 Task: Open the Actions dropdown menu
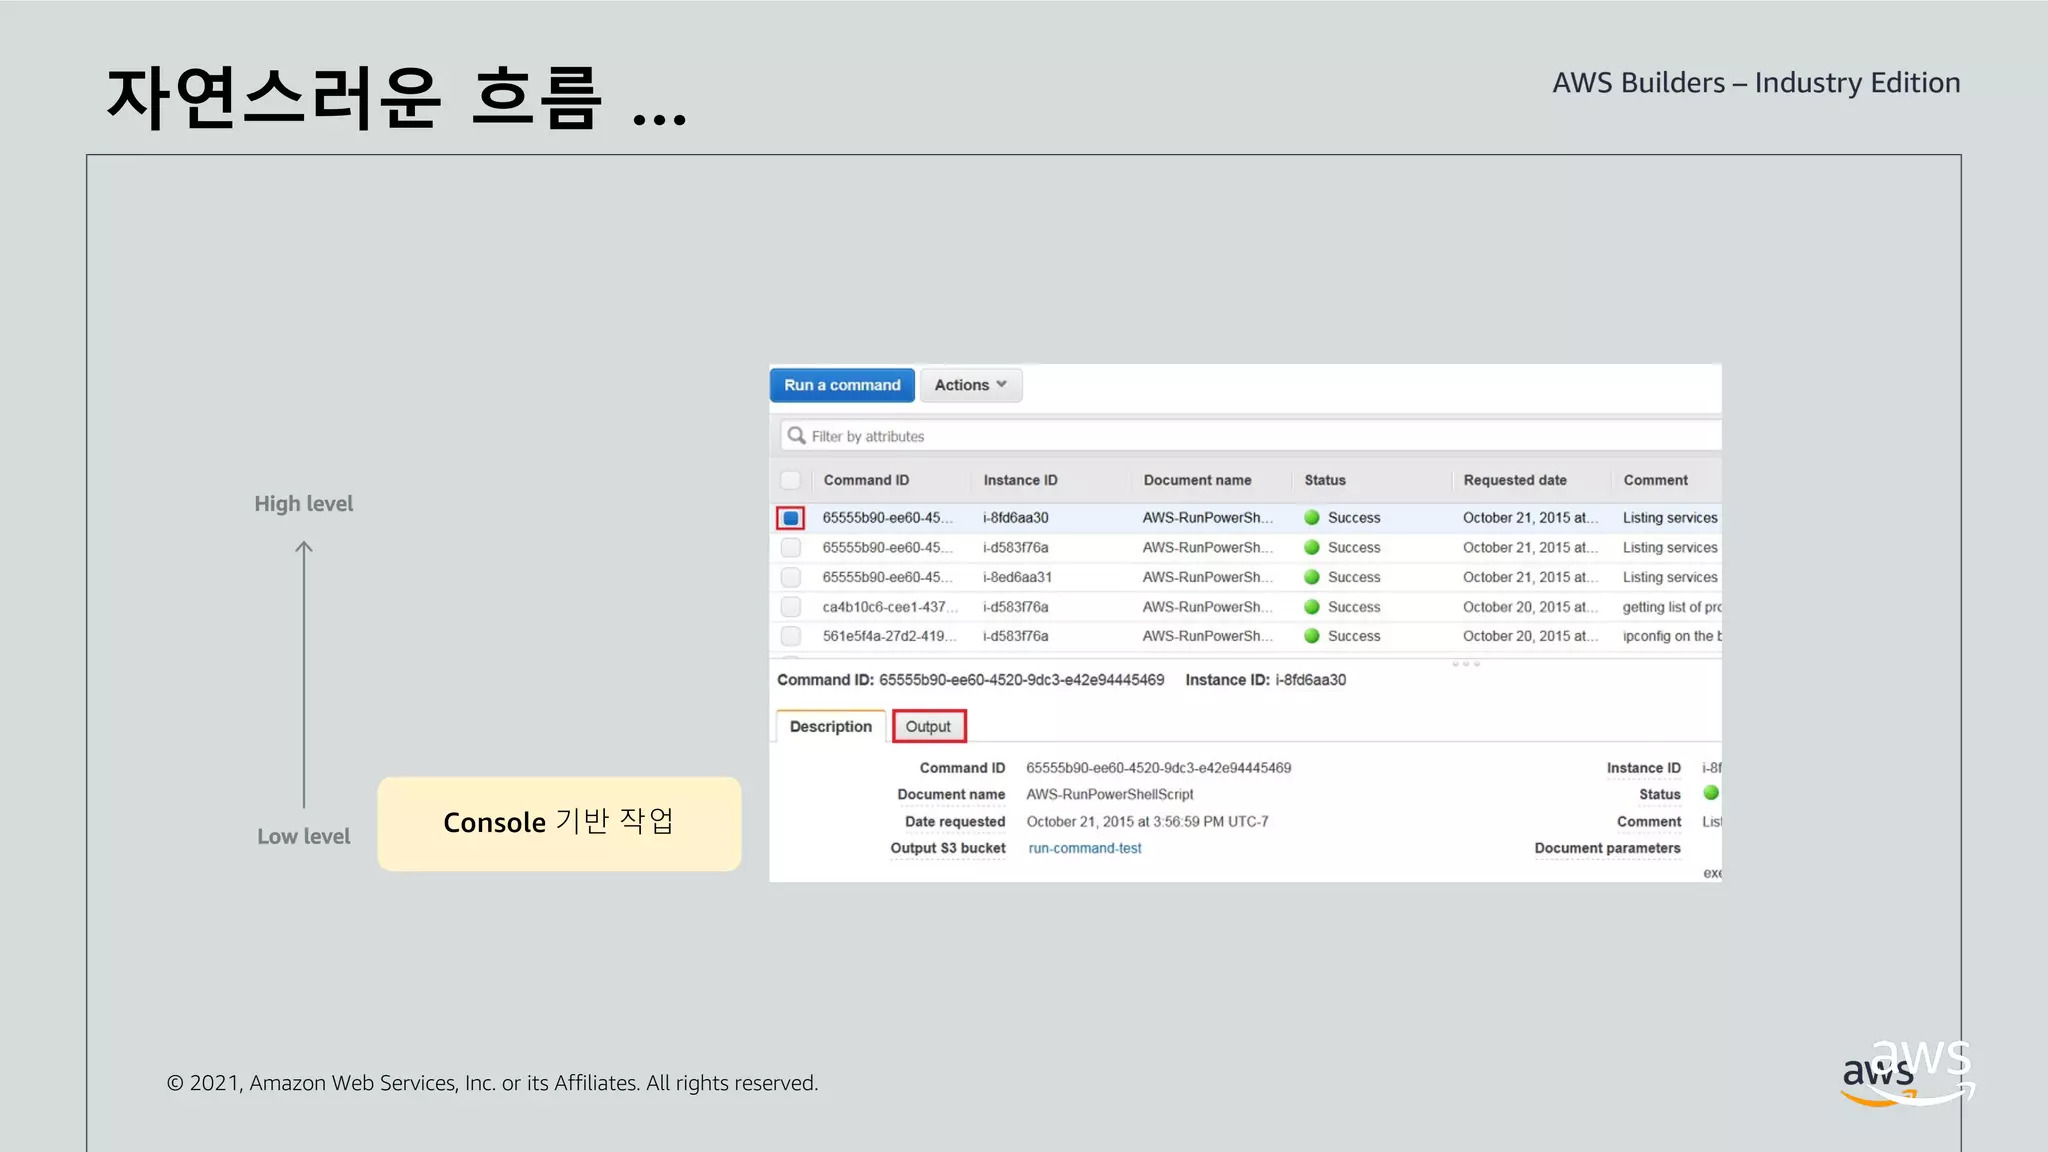click(x=970, y=385)
